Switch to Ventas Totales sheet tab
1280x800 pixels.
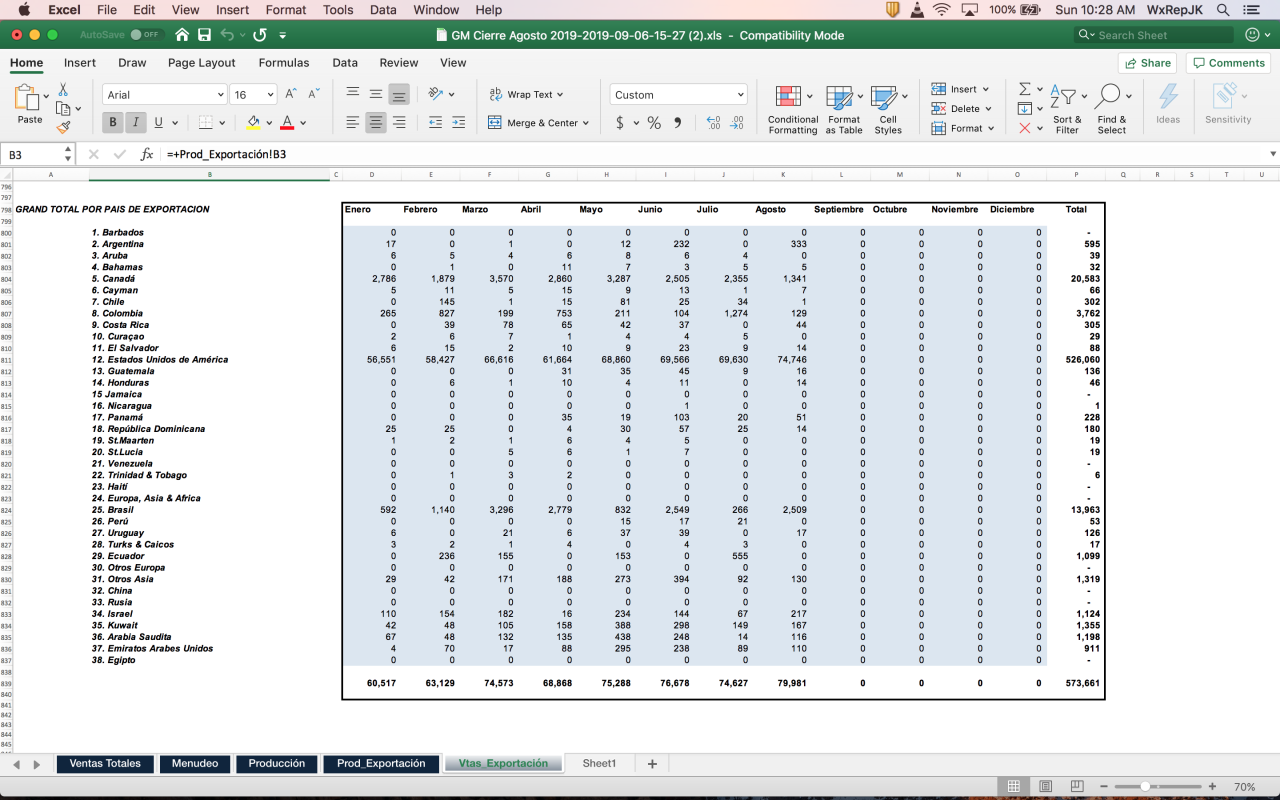click(x=105, y=763)
